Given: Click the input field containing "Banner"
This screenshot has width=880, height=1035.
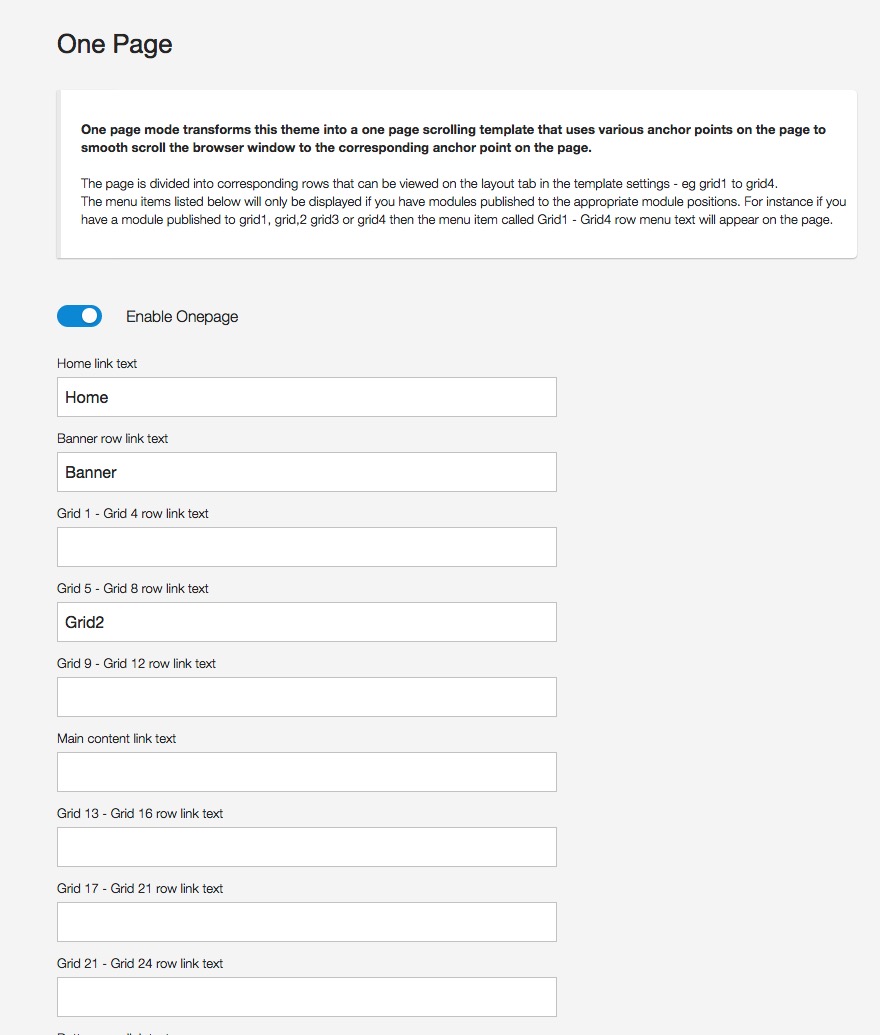Looking at the screenshot, I should tap(306, 472).
